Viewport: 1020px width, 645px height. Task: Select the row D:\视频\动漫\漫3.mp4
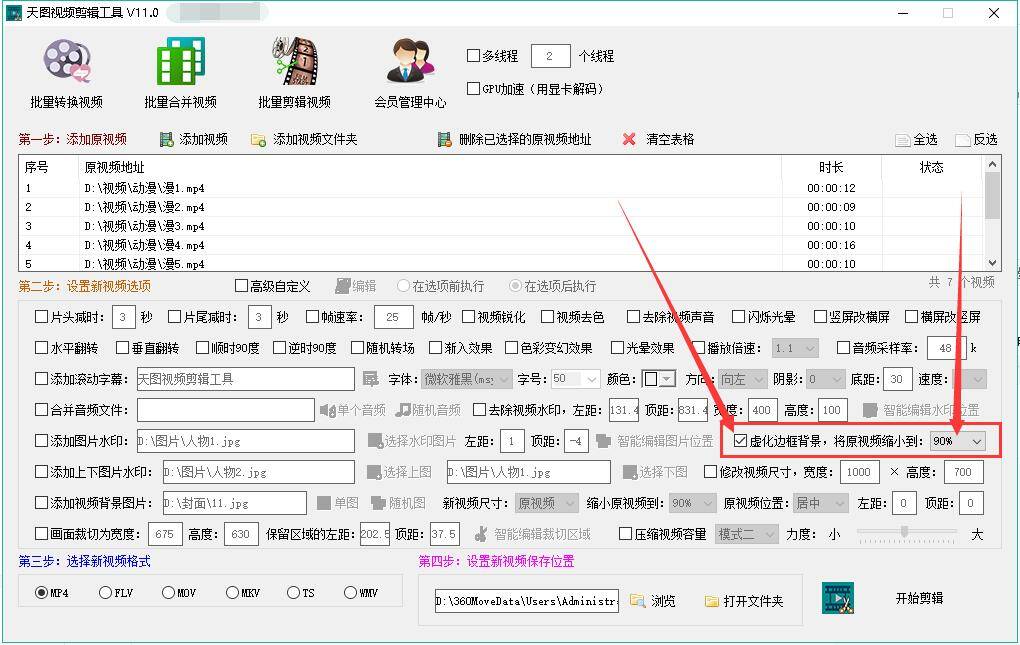[501, 226]
